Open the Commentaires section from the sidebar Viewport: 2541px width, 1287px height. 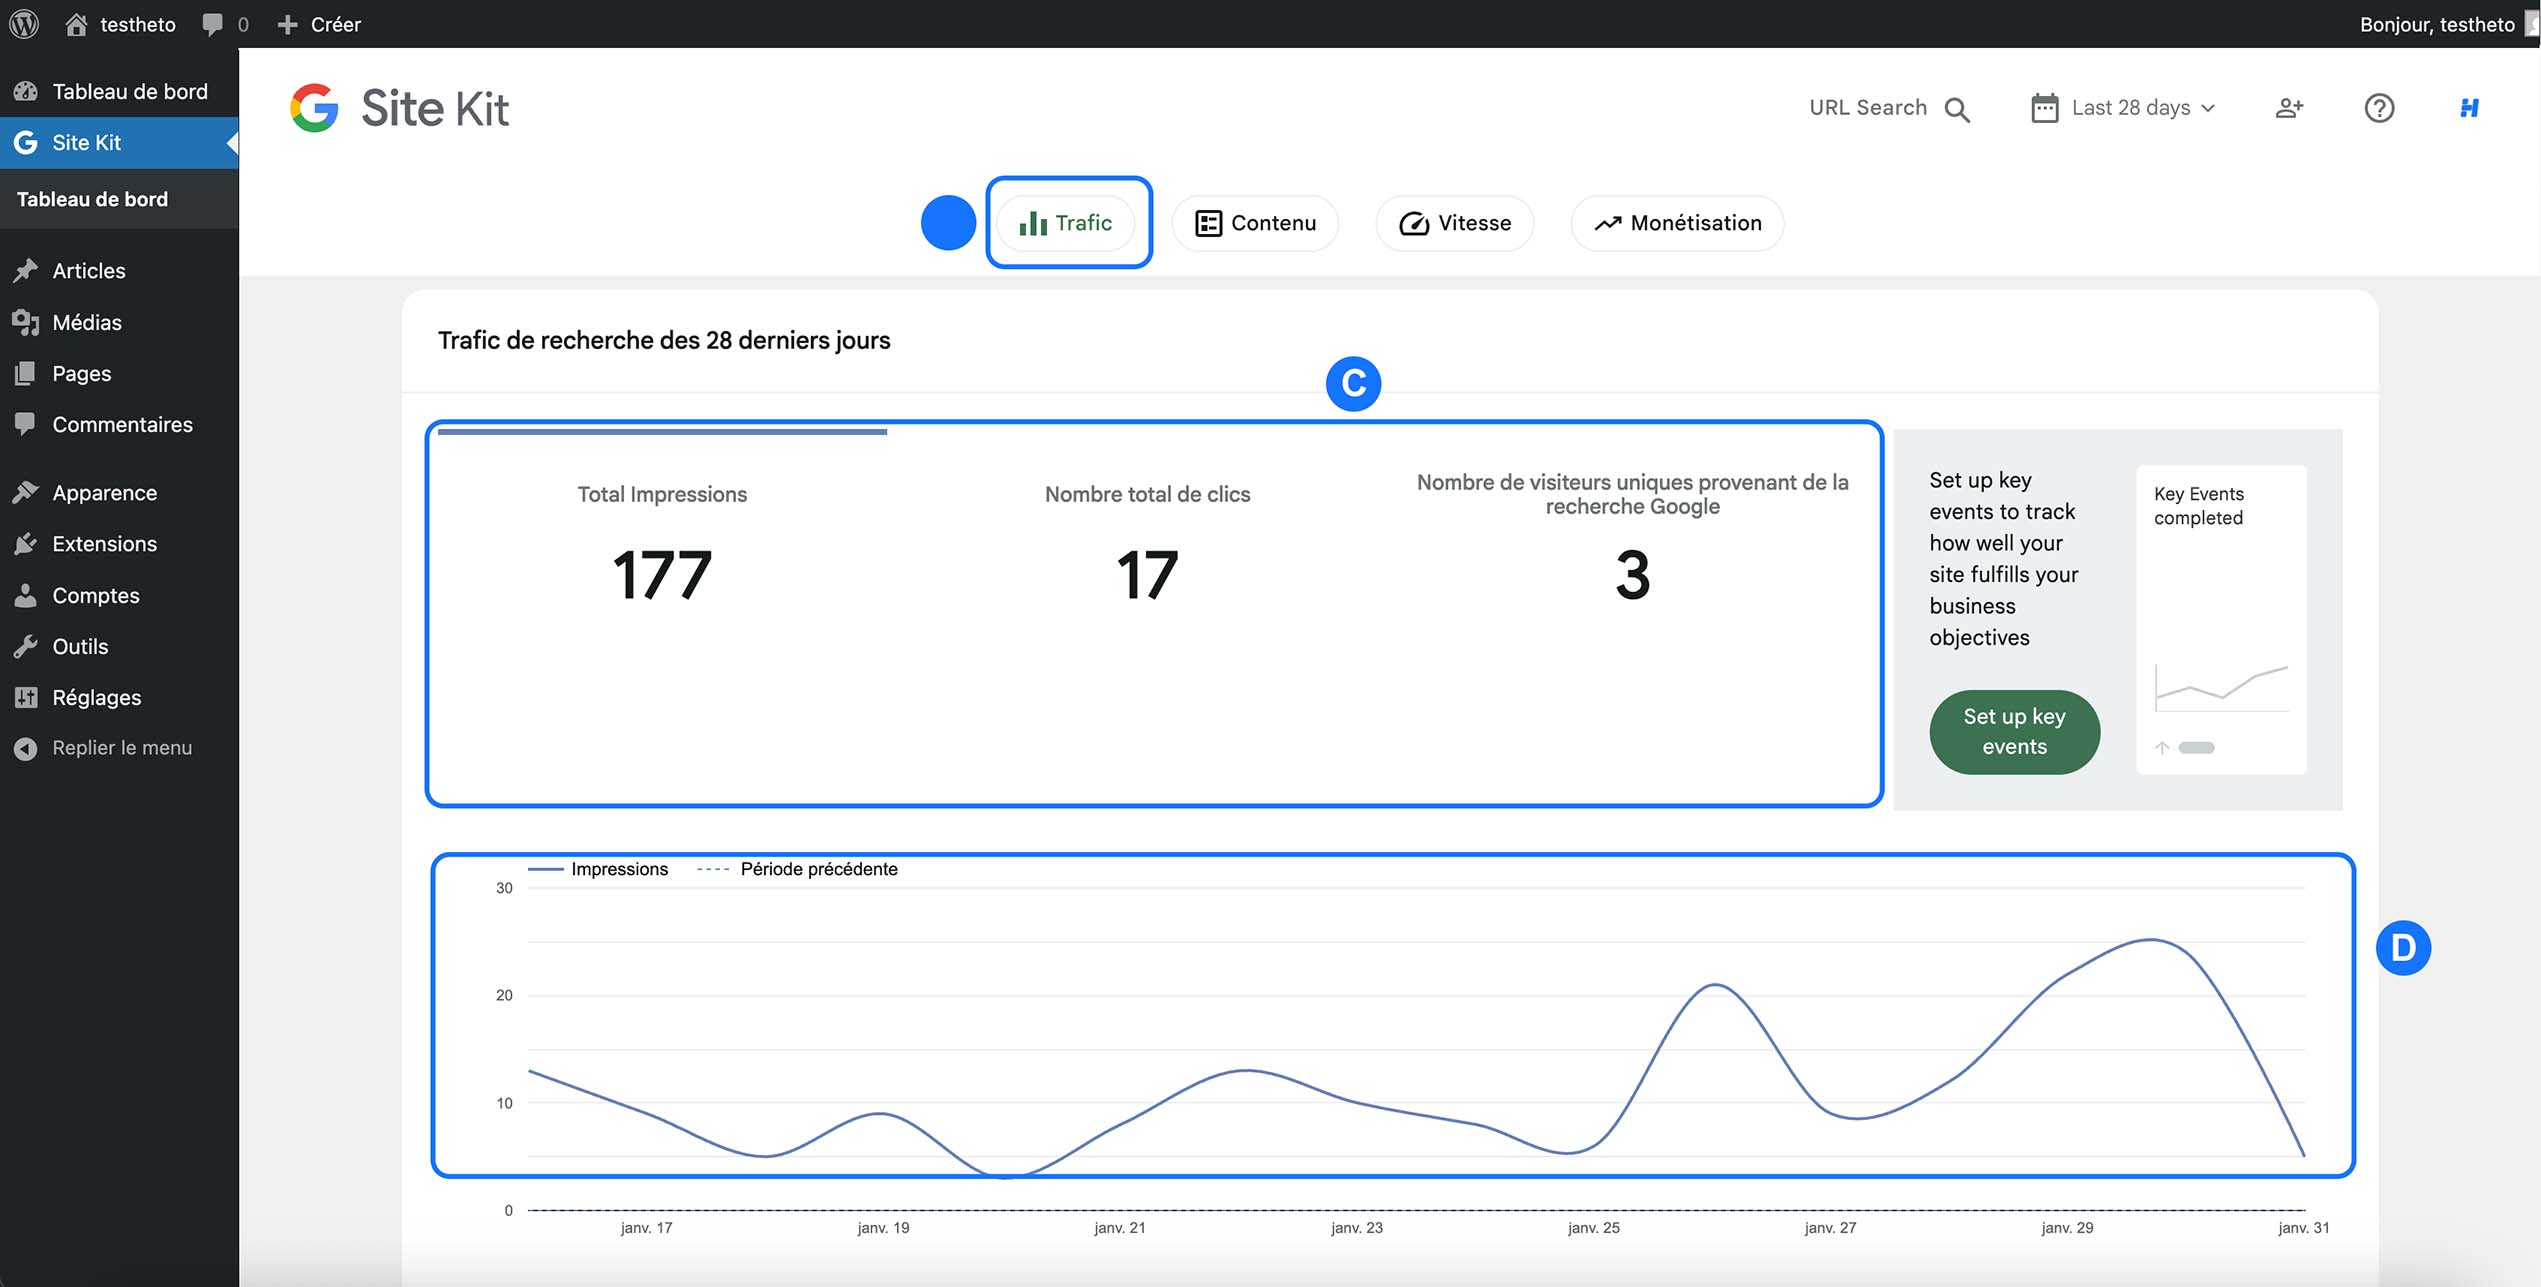pyautogui.click(x=122, y=424)
